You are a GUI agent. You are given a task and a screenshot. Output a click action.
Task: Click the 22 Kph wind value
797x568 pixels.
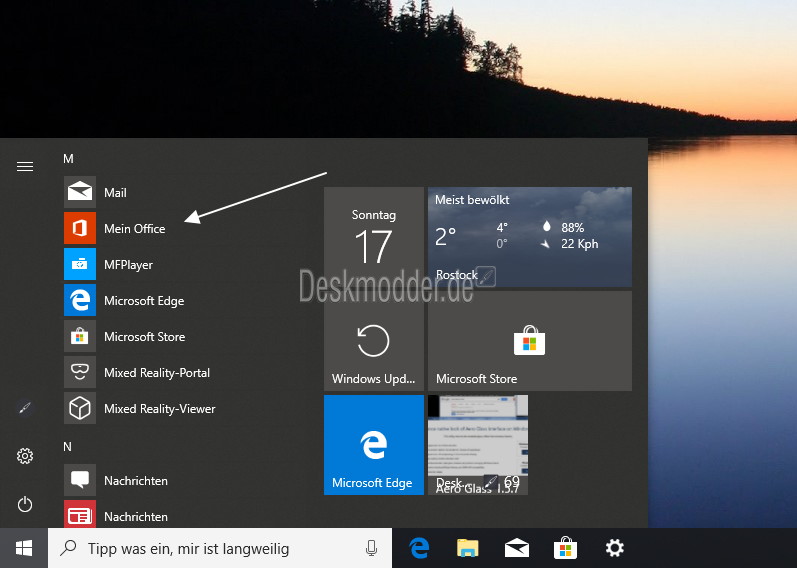pos(579,244)
